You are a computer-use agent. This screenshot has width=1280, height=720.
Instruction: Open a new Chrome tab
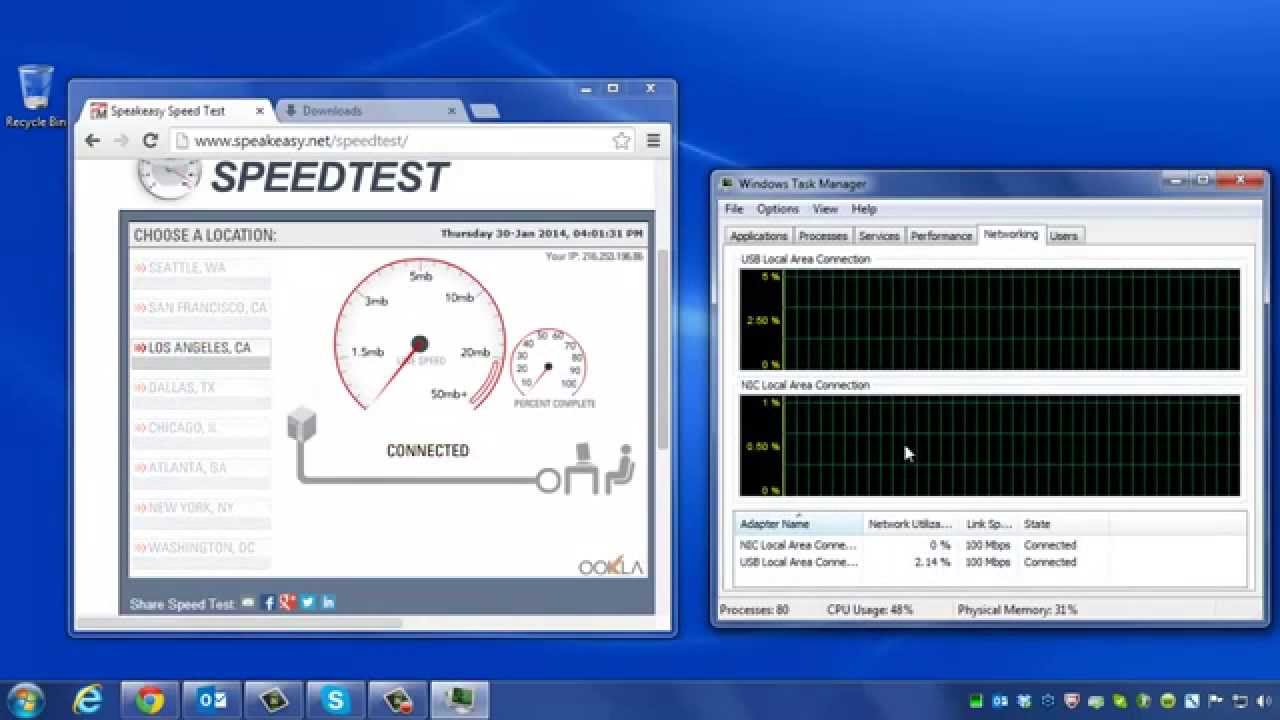click(x=485, y=111)
